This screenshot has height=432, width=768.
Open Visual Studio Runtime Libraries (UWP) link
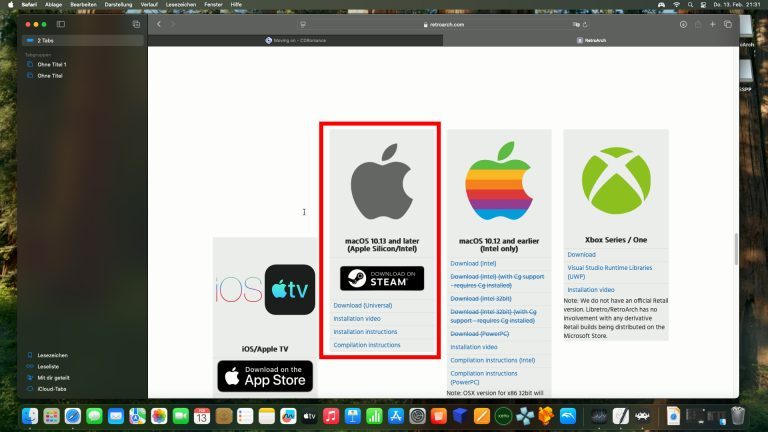click(609, 272)
